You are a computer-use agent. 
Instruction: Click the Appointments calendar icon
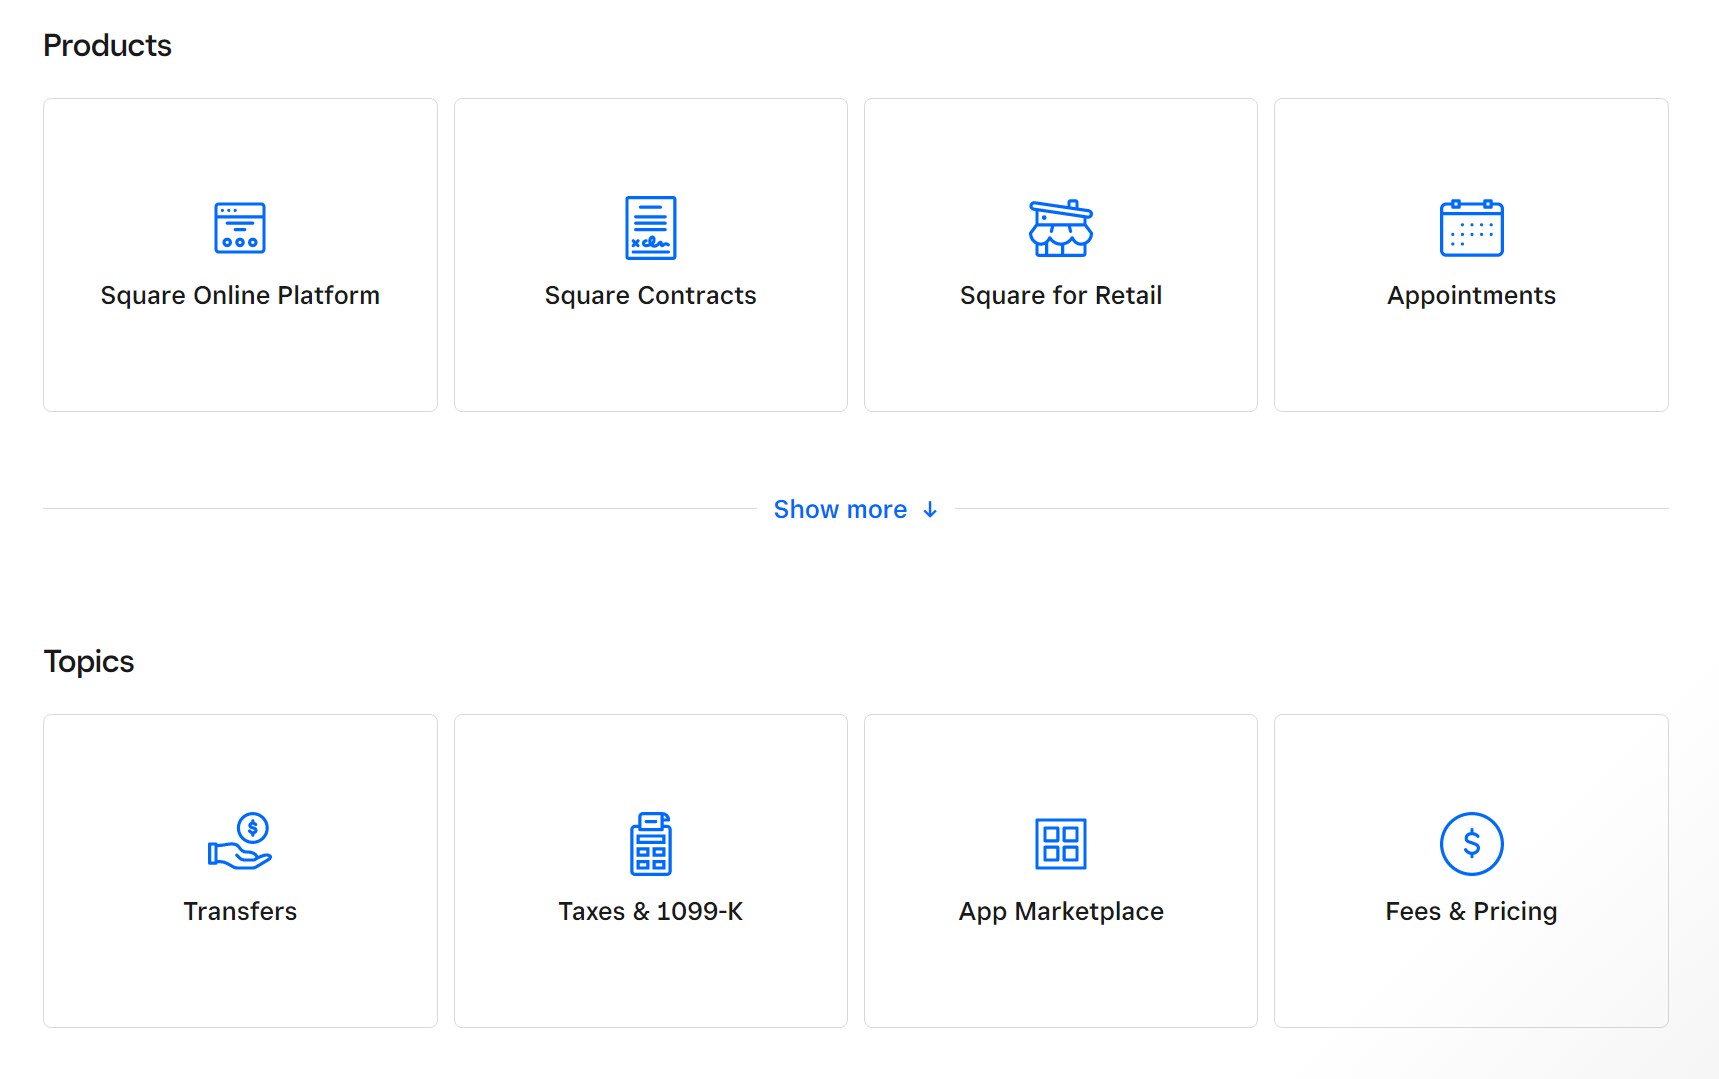pyautogui.click(x=1471, y=228)
